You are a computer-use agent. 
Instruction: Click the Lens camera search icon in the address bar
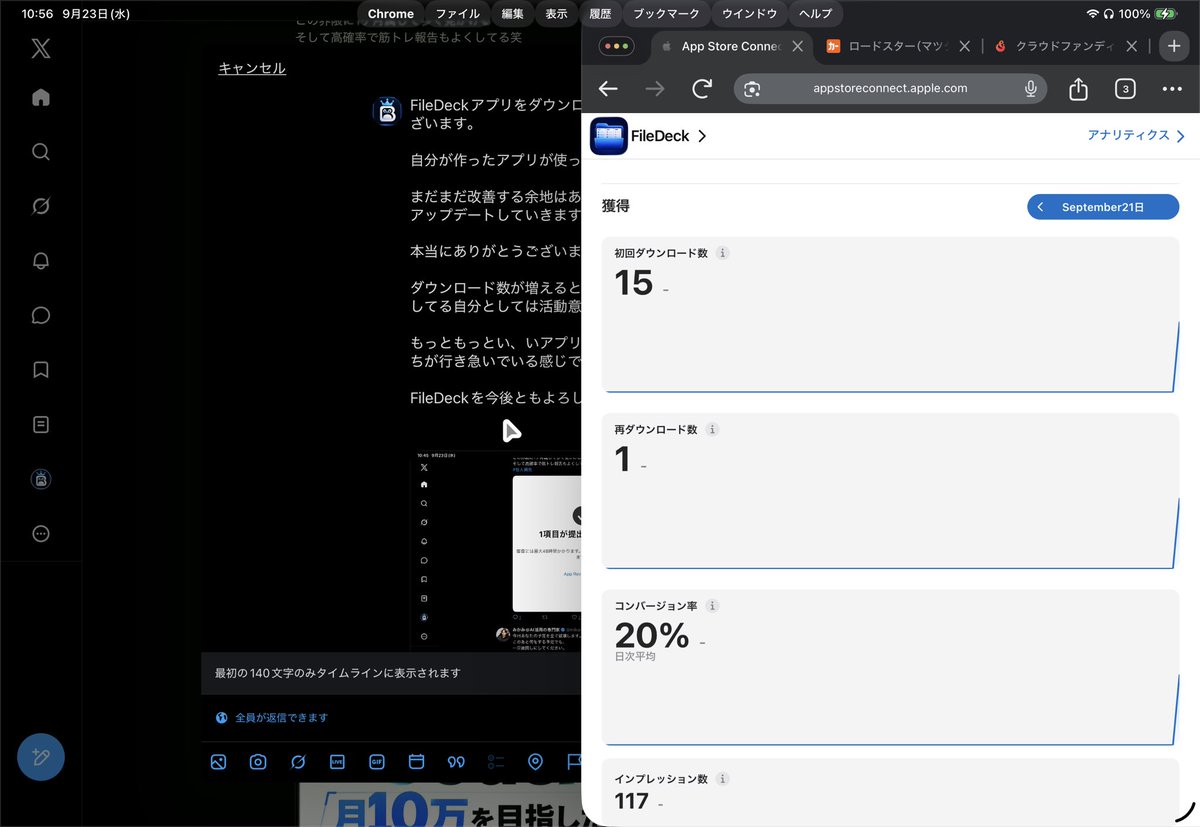[x=752, y=89]
